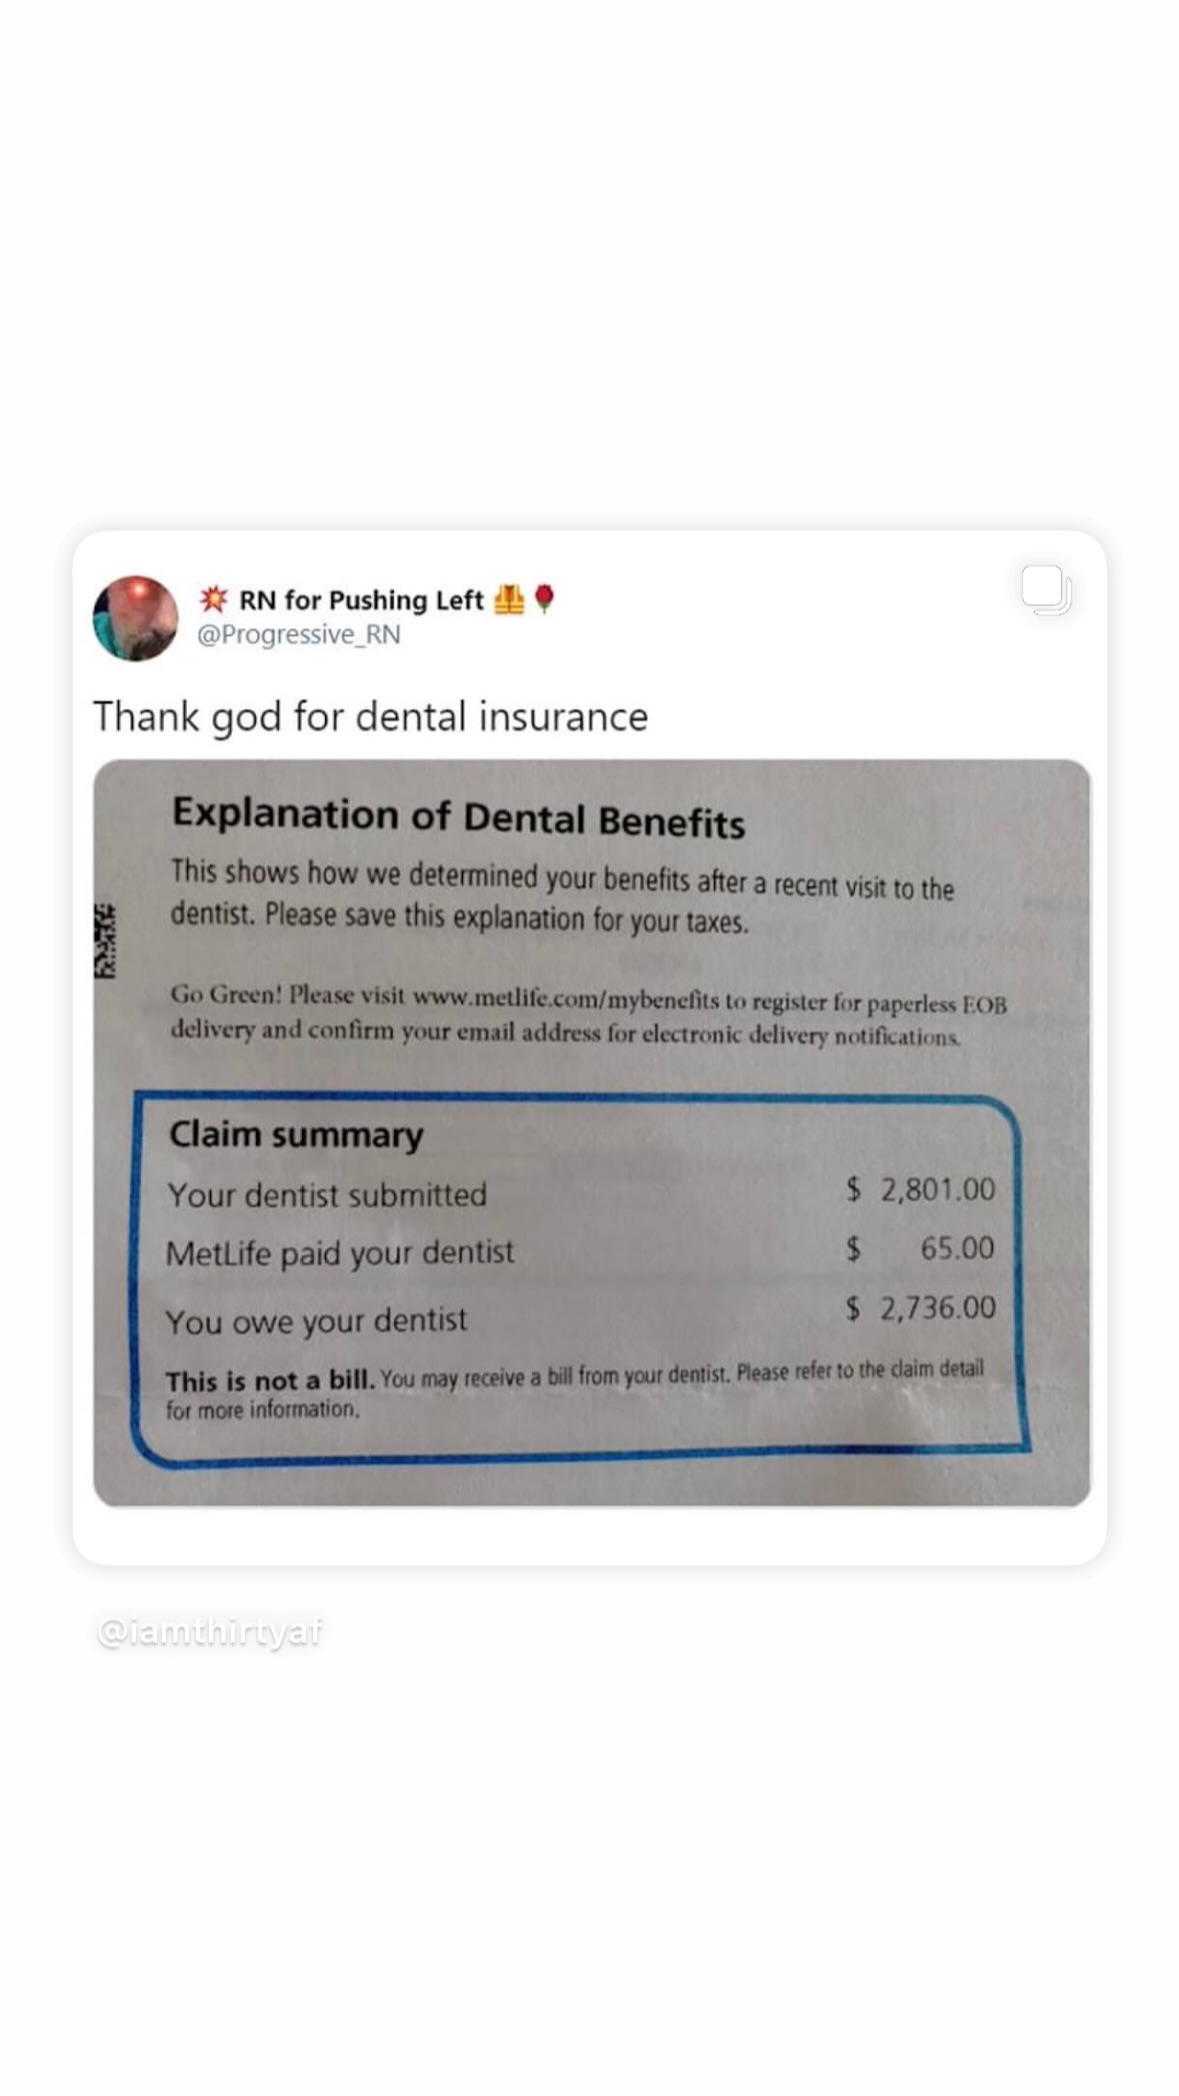Select the $65.00 MetLife paid amount

[921, 1248]
